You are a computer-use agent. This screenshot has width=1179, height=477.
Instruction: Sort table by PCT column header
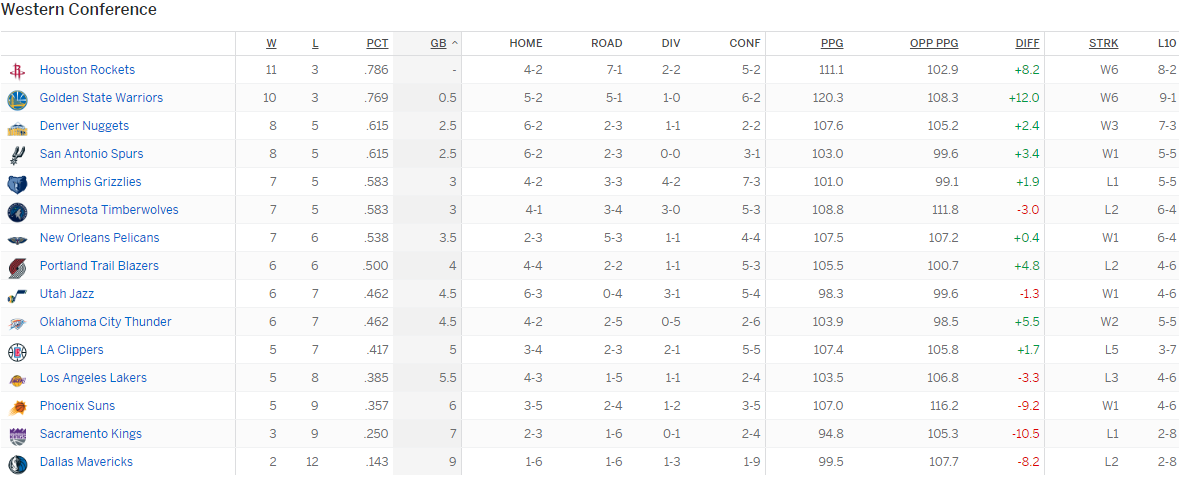tap(377, 43)
